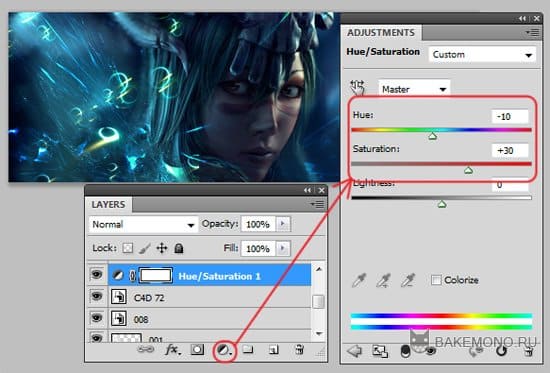This screenshot has height=373, width=550.
Task: Select the subtract-from-sample eyedropper tool
Action: [408, 280]
